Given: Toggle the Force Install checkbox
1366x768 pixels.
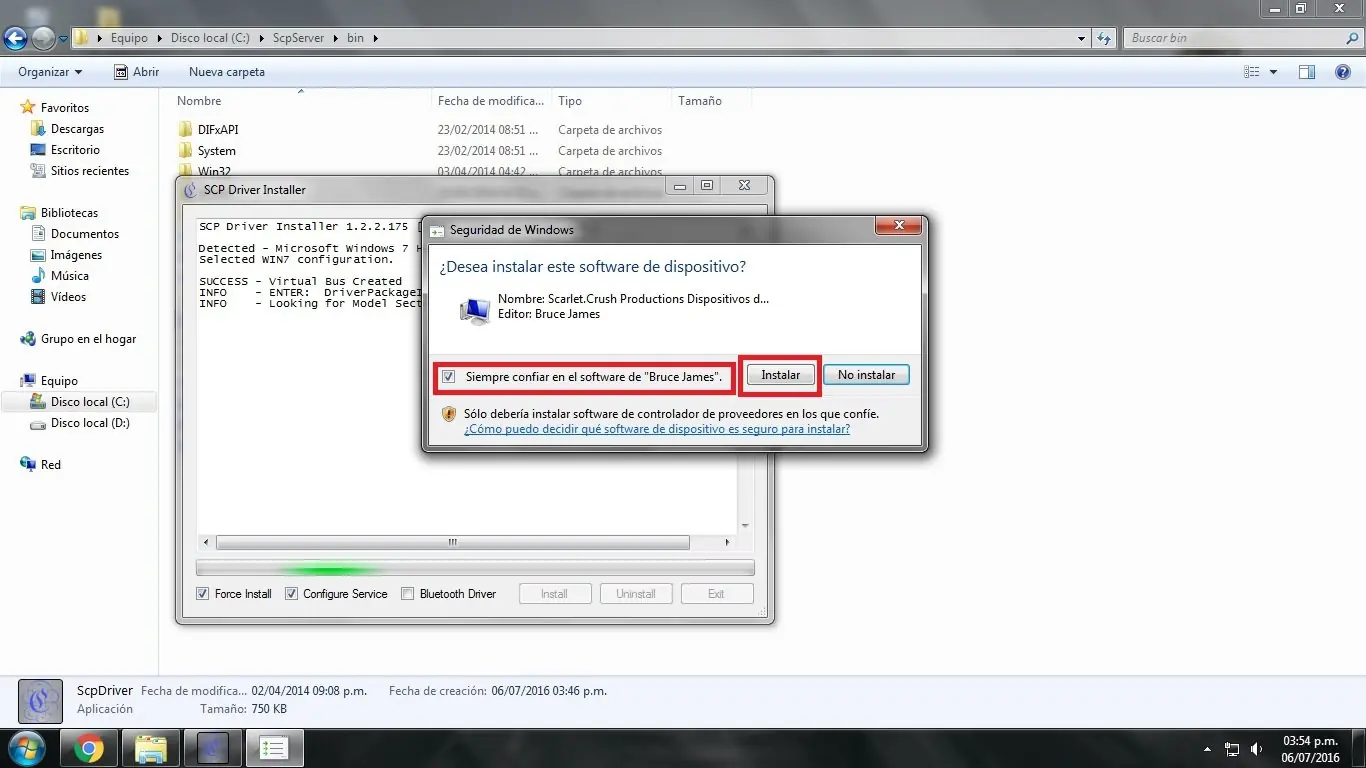Looking at the screenshot, I should click(204, 594).
